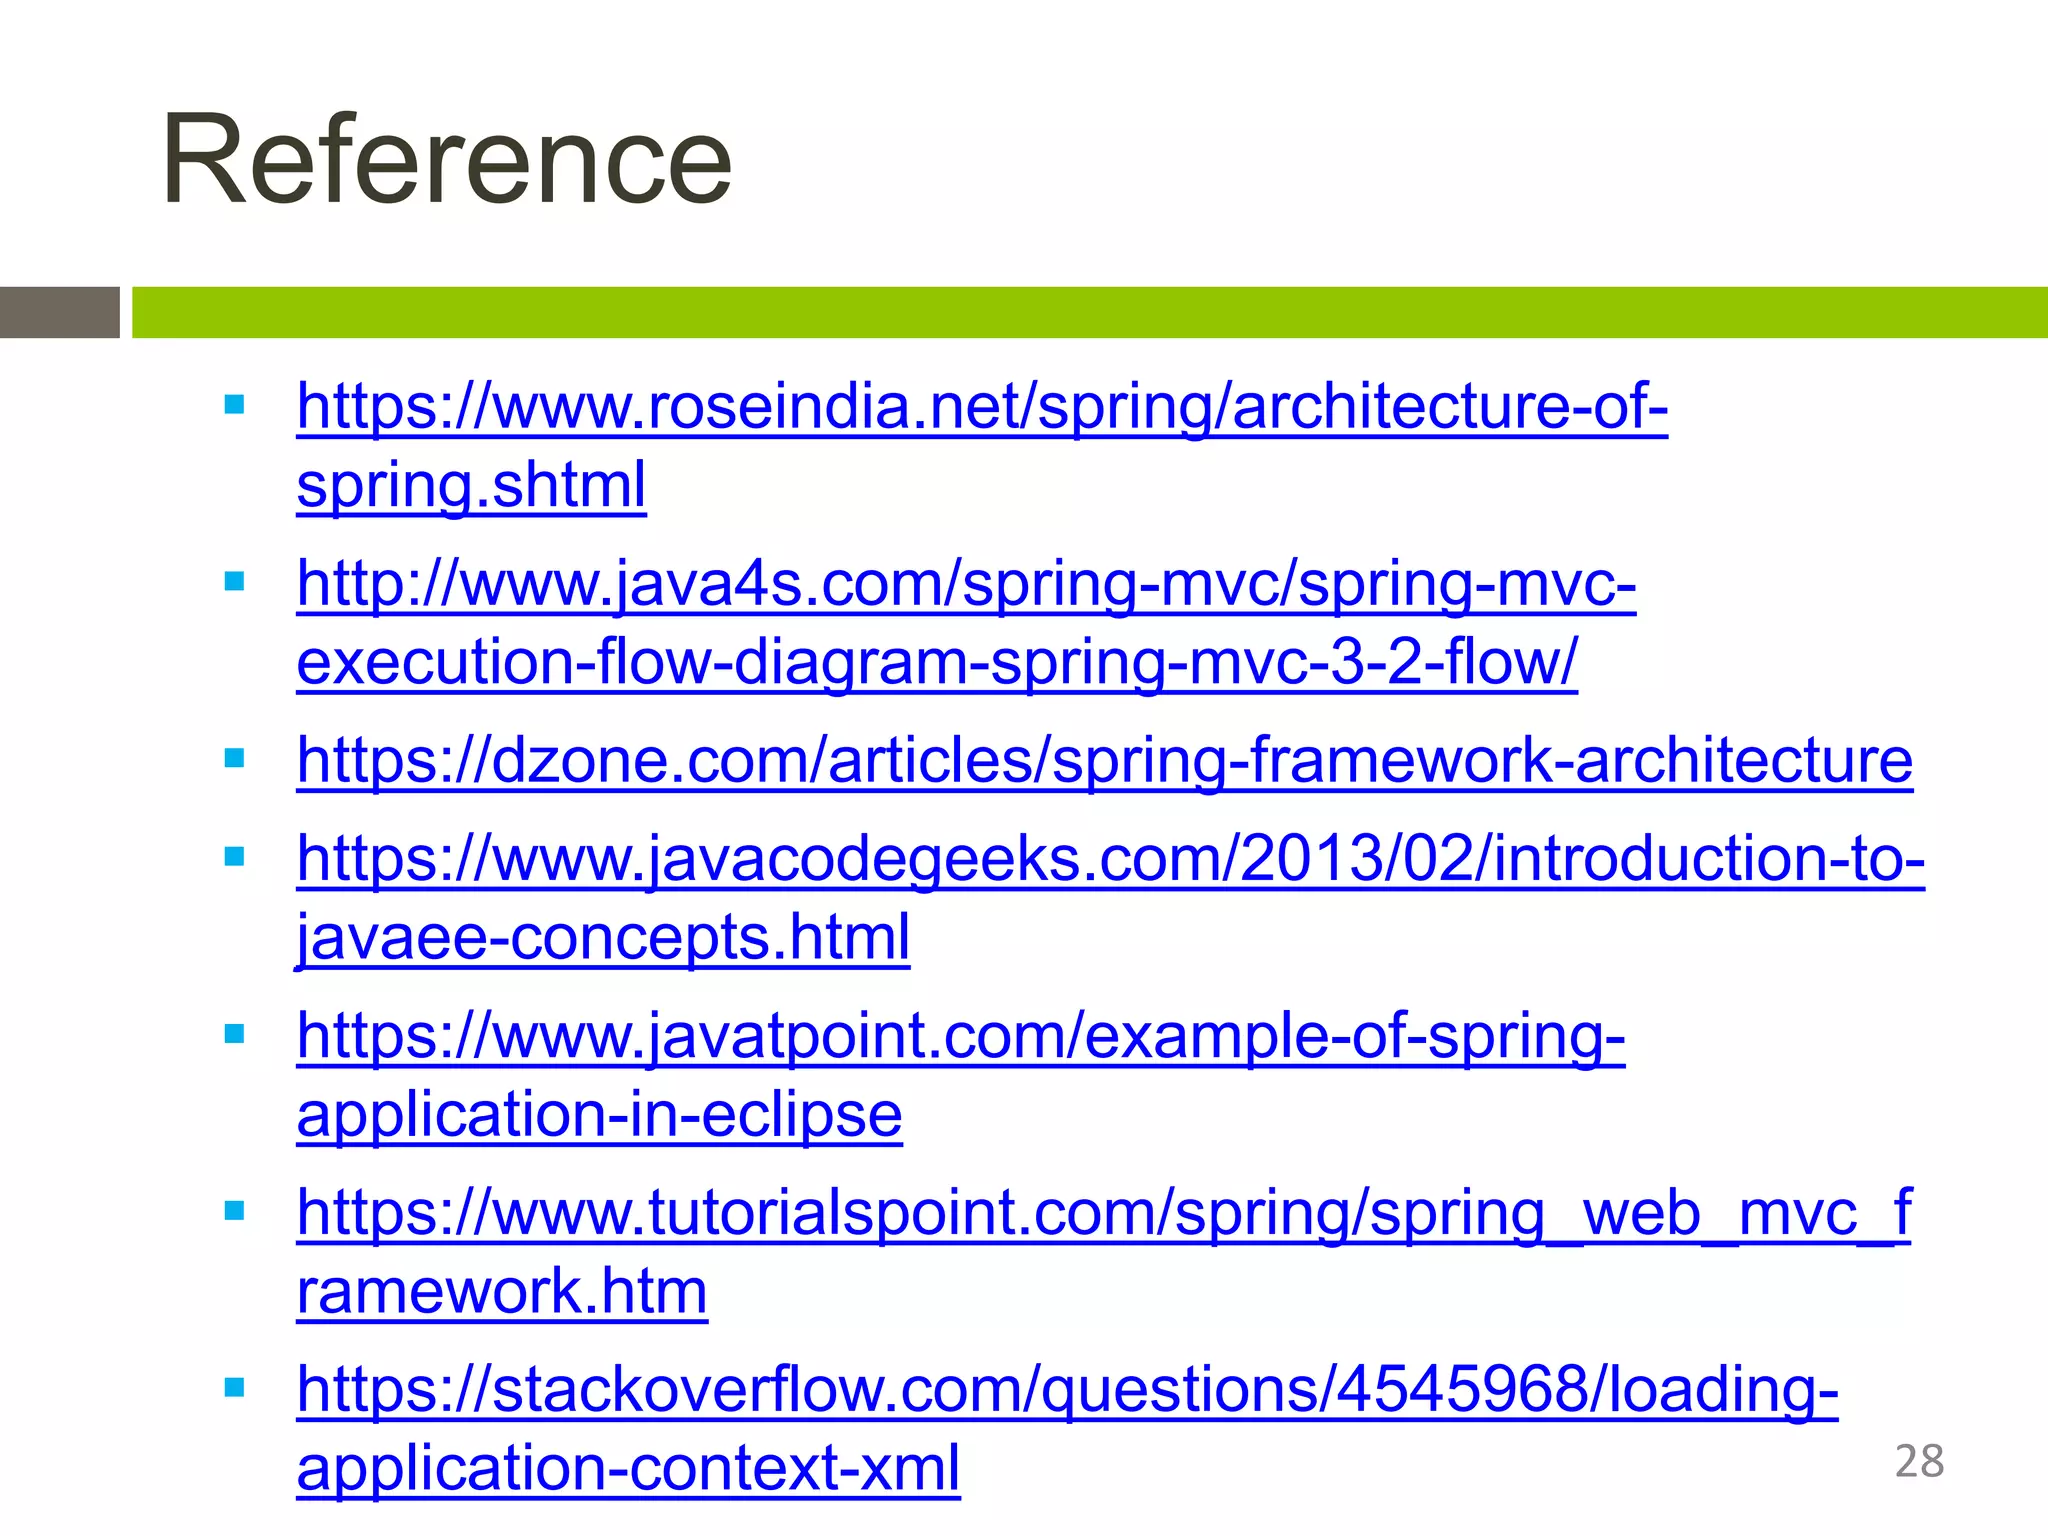
Task: Click the blue bullet beside roseindia link
Action: (235, 405)
